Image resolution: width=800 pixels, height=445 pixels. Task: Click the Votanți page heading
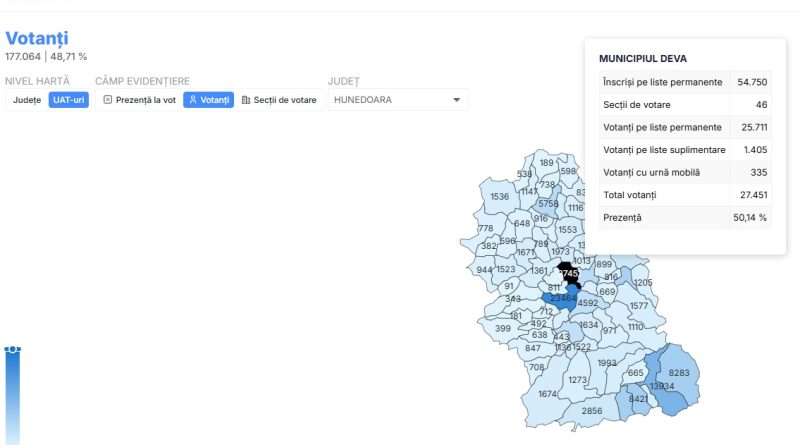click(37, 38)
